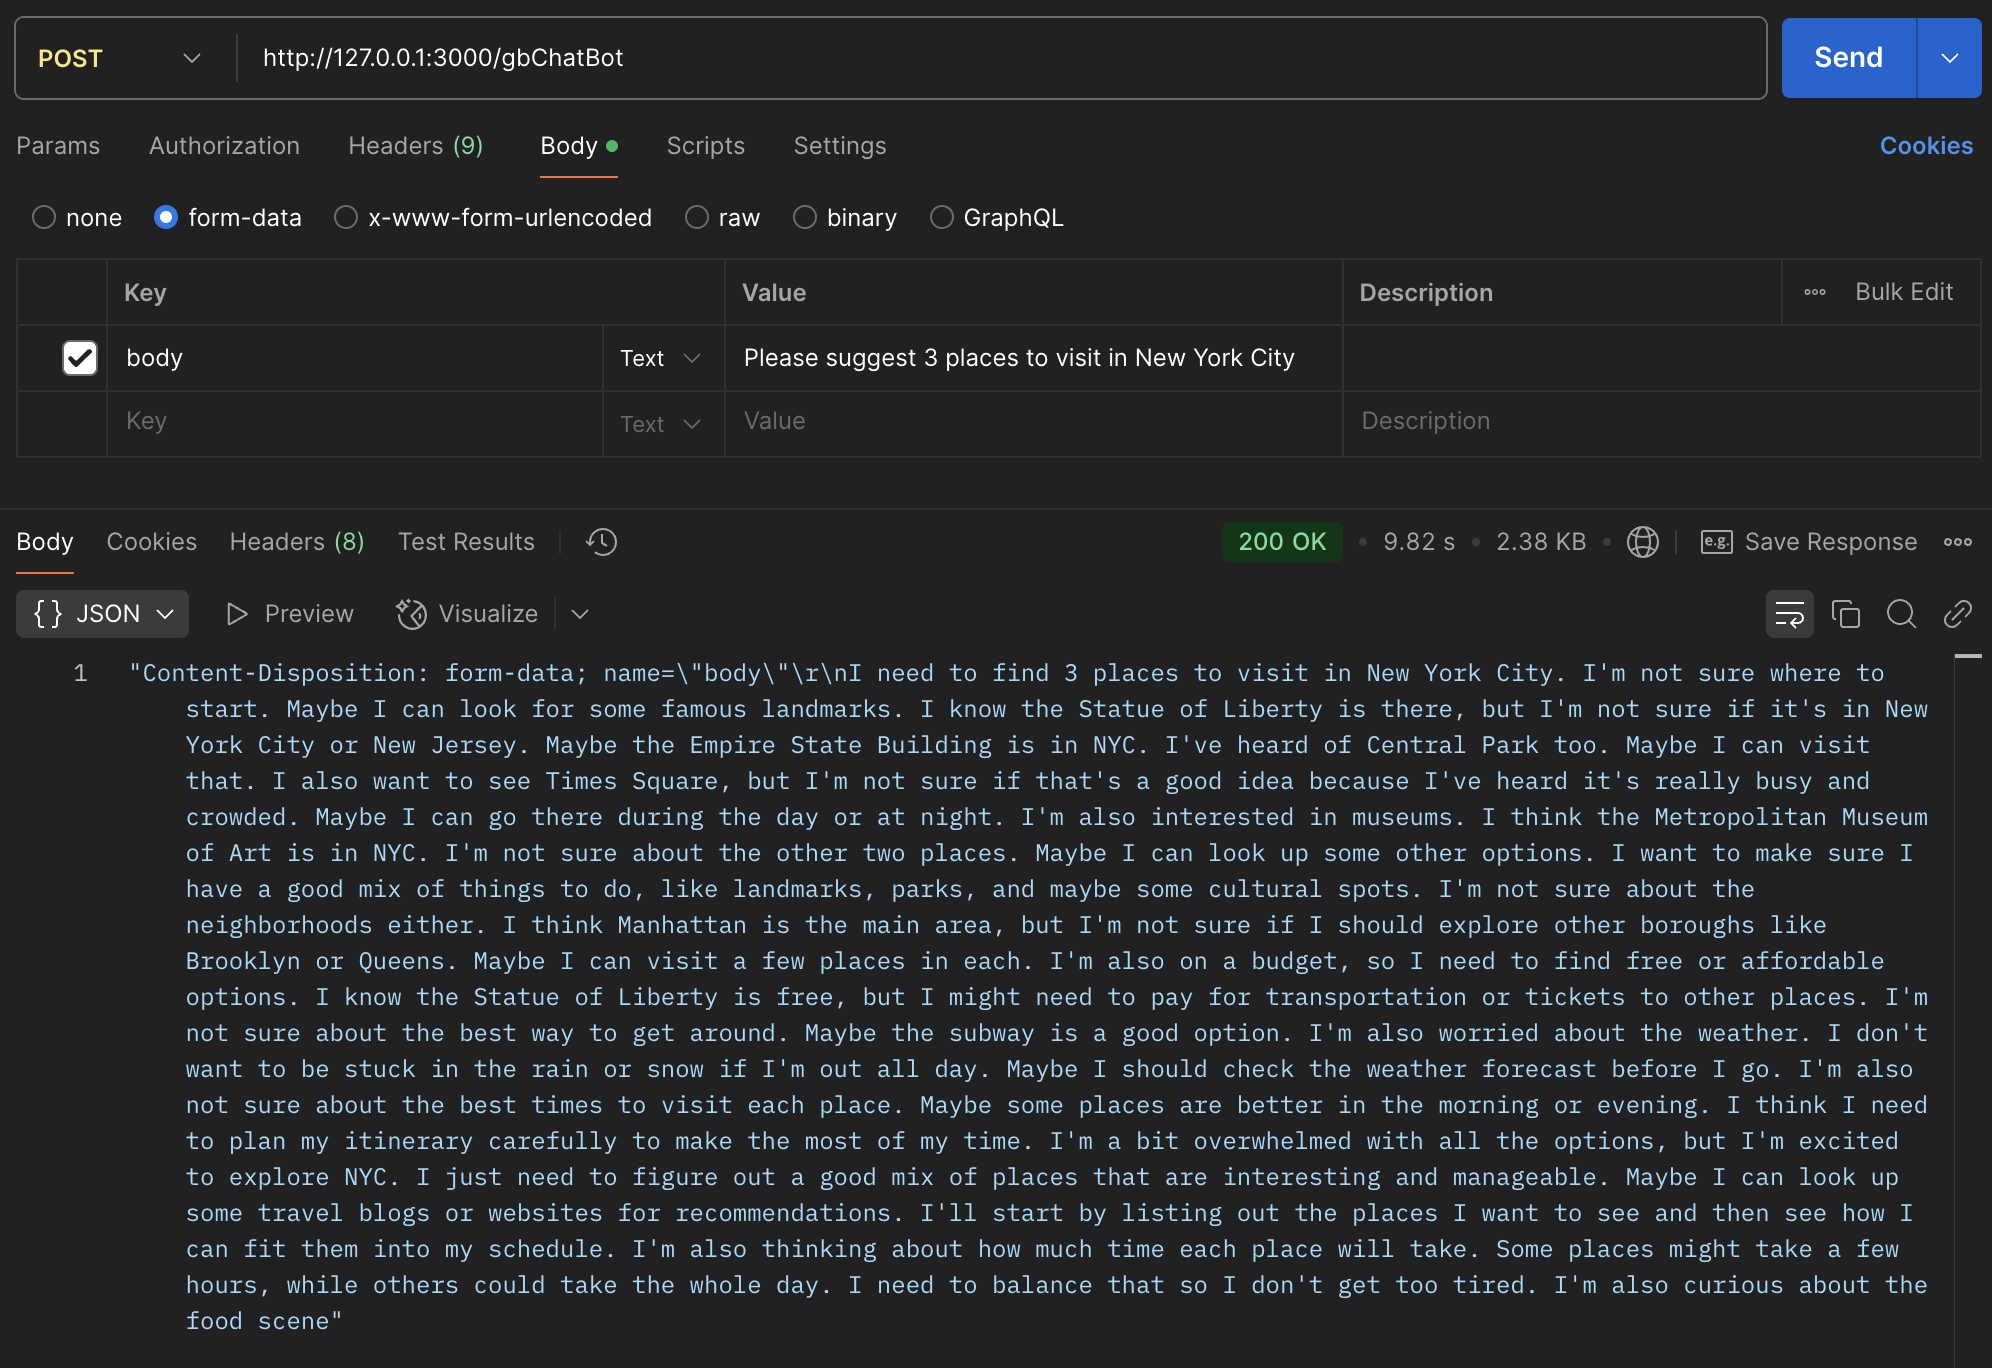Click the Preview button label

[x=309, y=614]
